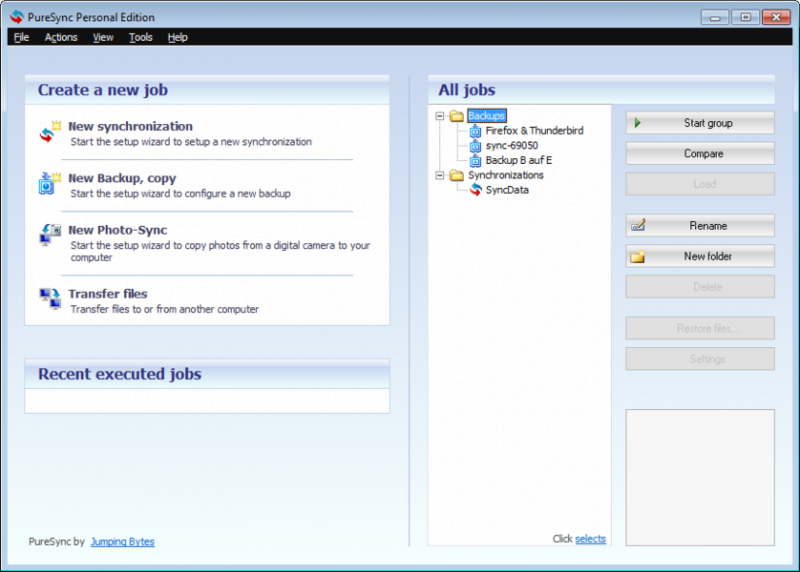Close the PureSync window

776,17
